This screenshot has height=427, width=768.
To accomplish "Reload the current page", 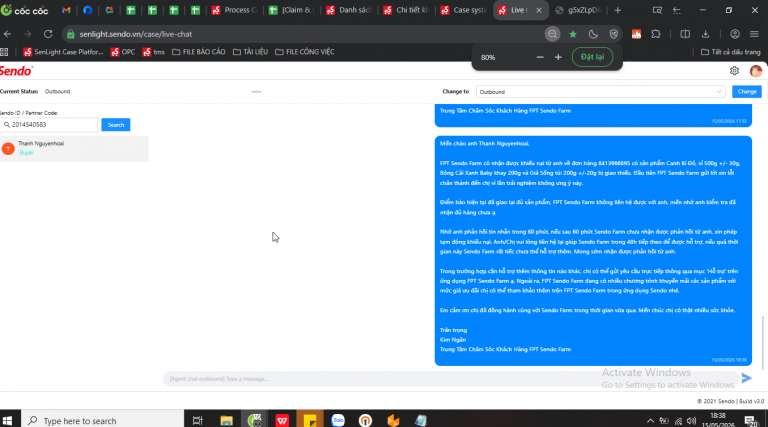I will 48,34.
